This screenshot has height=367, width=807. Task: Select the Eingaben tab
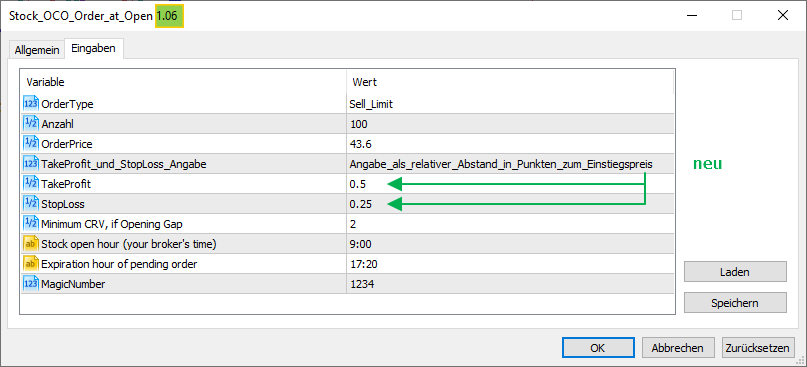point(93,49)
